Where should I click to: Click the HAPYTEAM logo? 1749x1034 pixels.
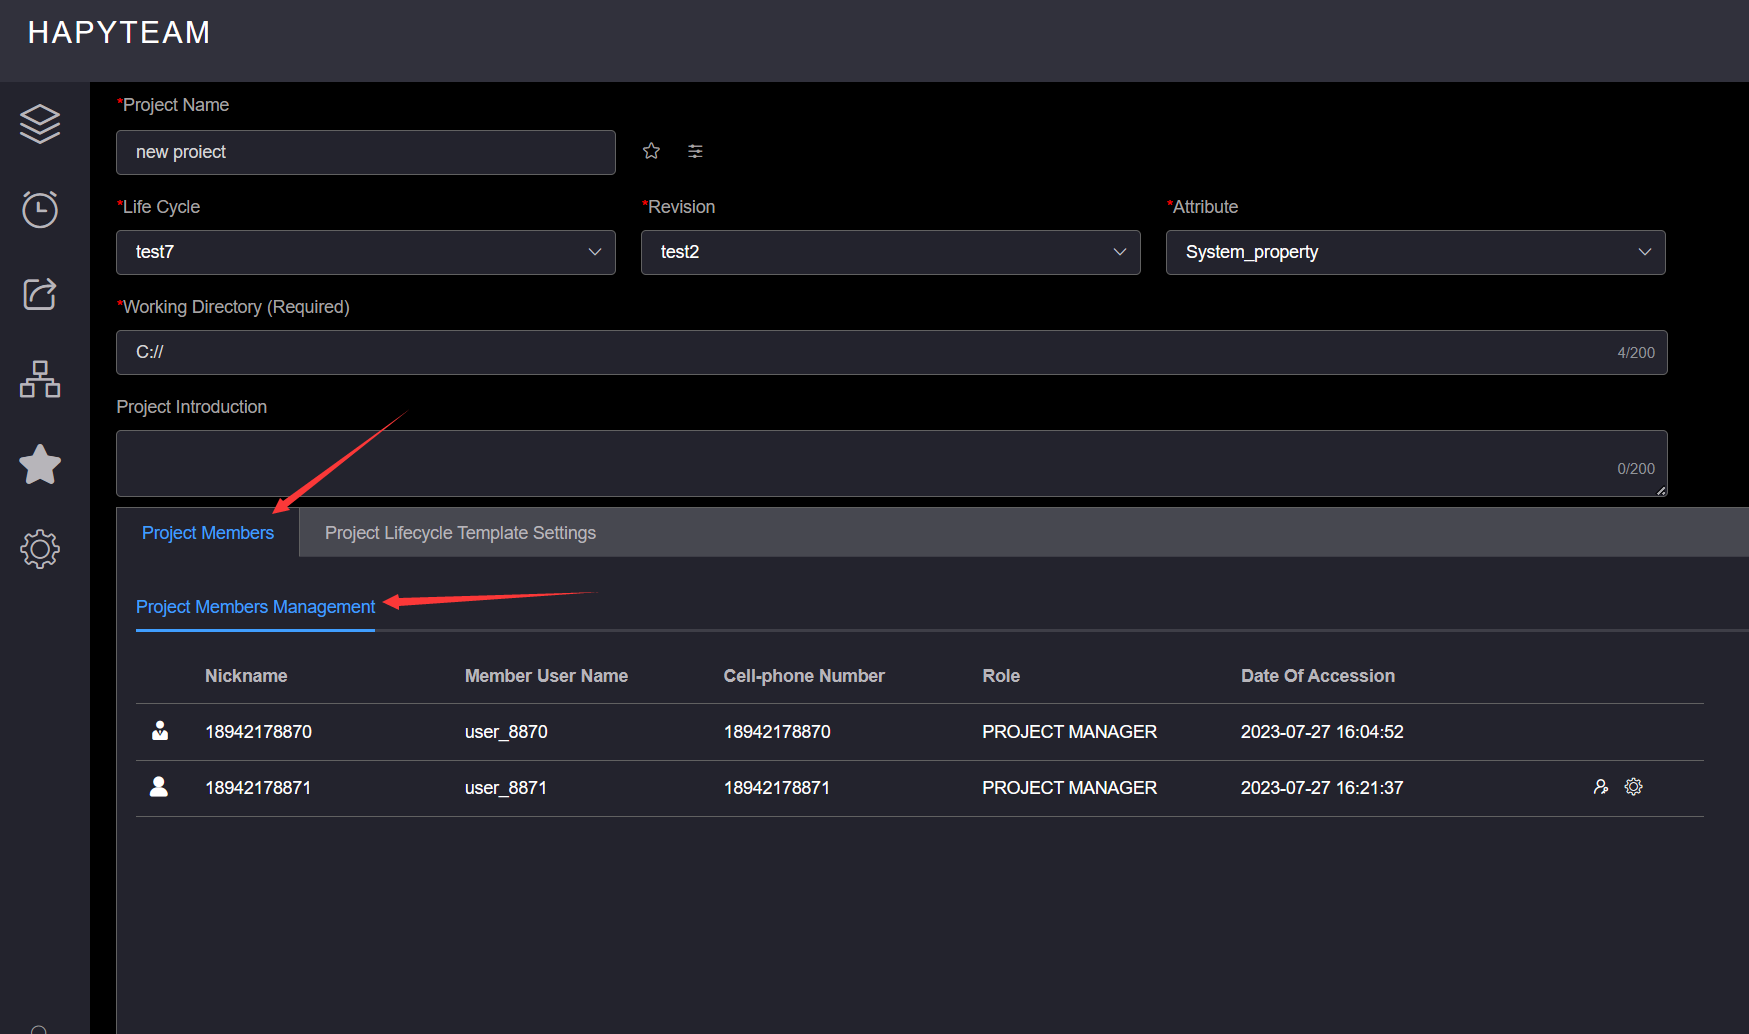119,33
